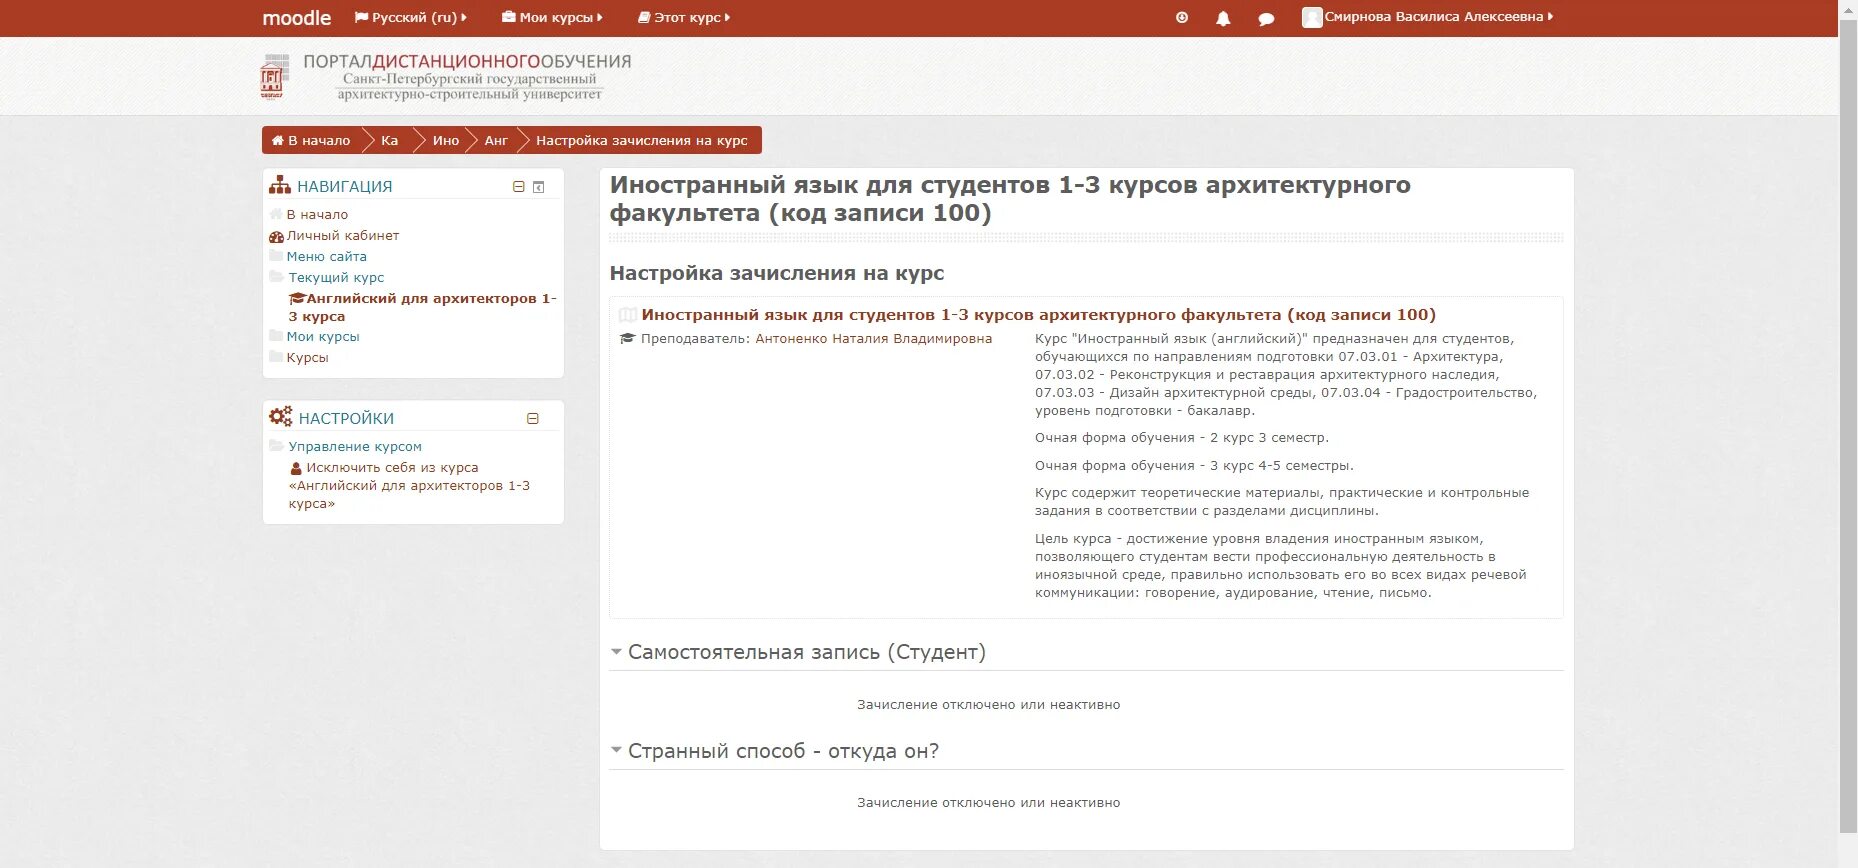
Task: Click the home icon in breadcrumb
Action: (x=278, y=140)
